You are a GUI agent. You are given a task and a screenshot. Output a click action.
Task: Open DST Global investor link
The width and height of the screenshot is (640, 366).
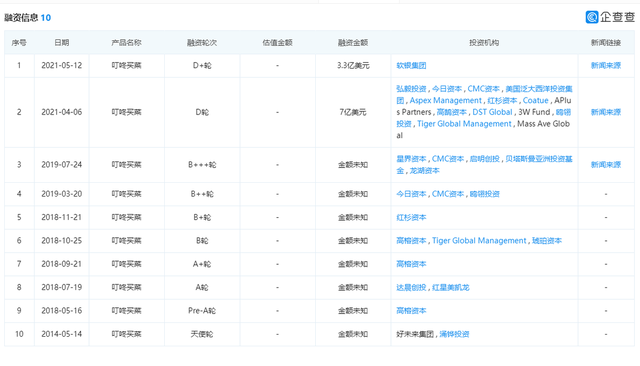coord(492,112)
